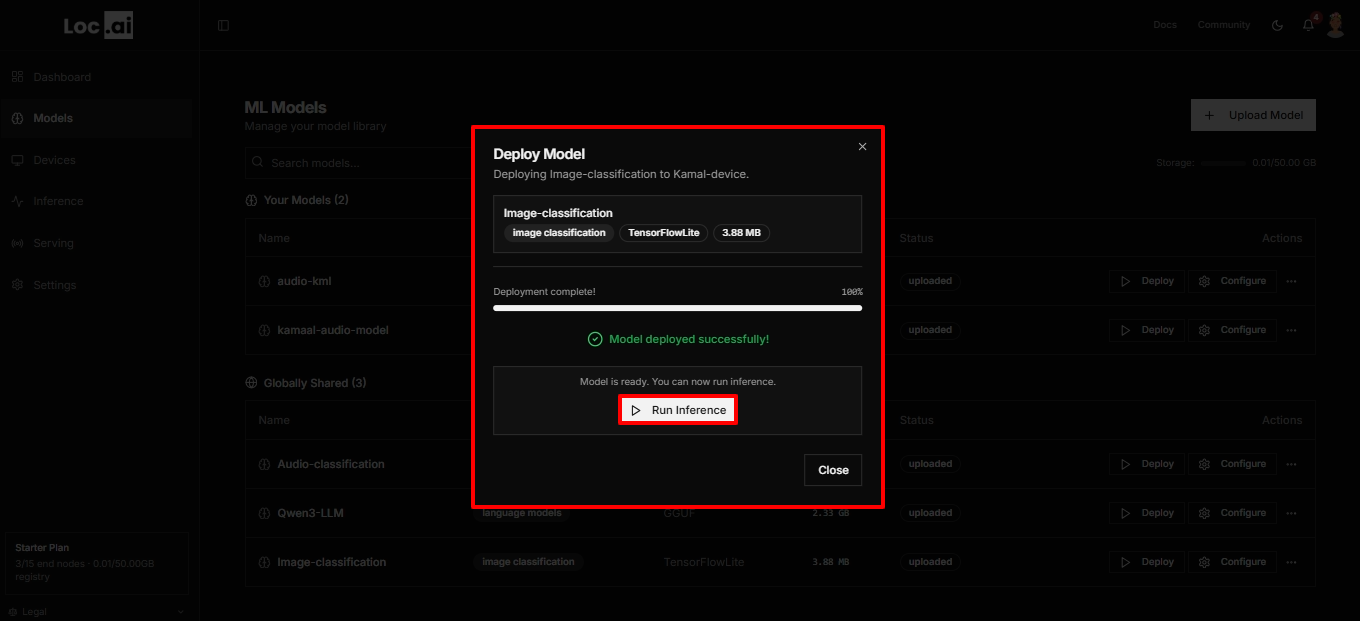Click the globe icon beside Audio-classification
Viewport: 1360px width, 621px height.
click(x=265, y=464)
